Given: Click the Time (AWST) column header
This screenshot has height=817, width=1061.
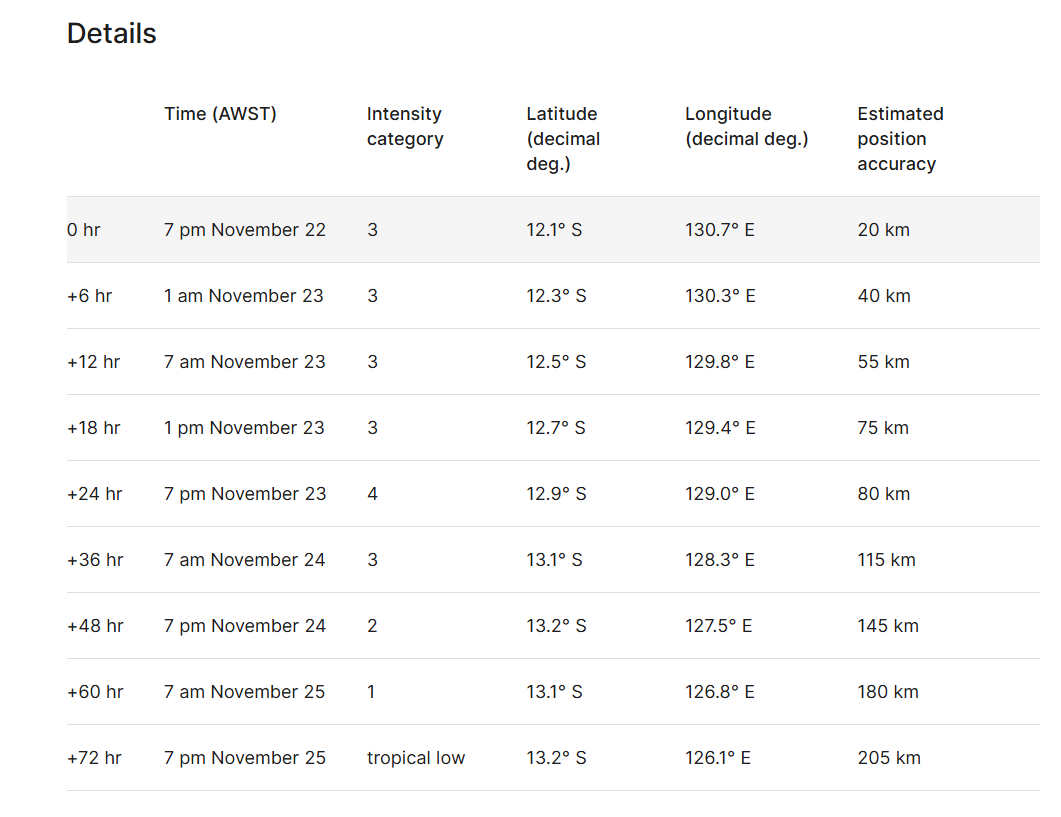Looking at the screenshot, I should [x=220, y=114].
